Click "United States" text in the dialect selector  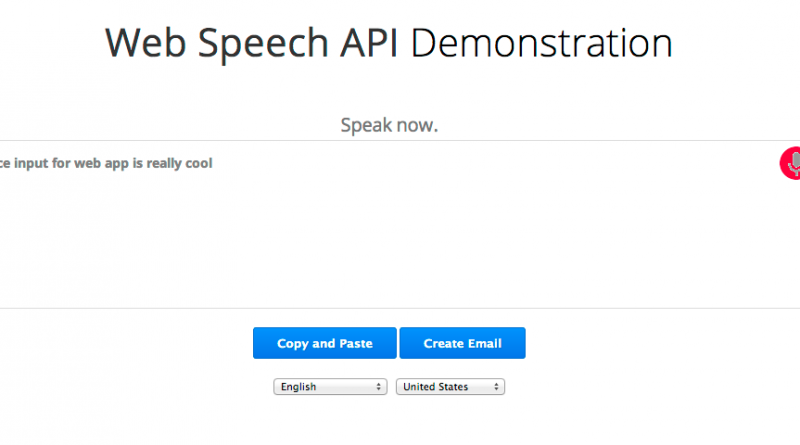[x=435, y=386]
